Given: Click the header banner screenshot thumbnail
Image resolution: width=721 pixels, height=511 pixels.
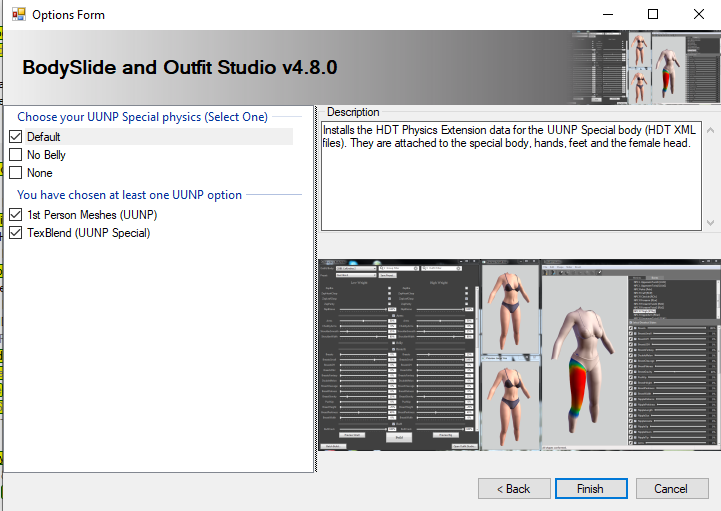Looking at the screenshot, I should coord(646,67).
